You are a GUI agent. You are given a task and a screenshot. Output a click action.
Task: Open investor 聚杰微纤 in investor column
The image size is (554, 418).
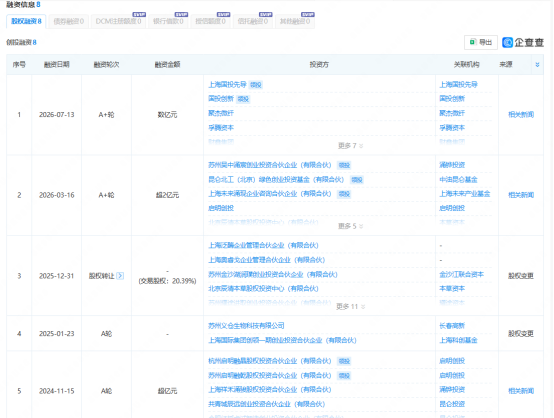pos(221,113)
